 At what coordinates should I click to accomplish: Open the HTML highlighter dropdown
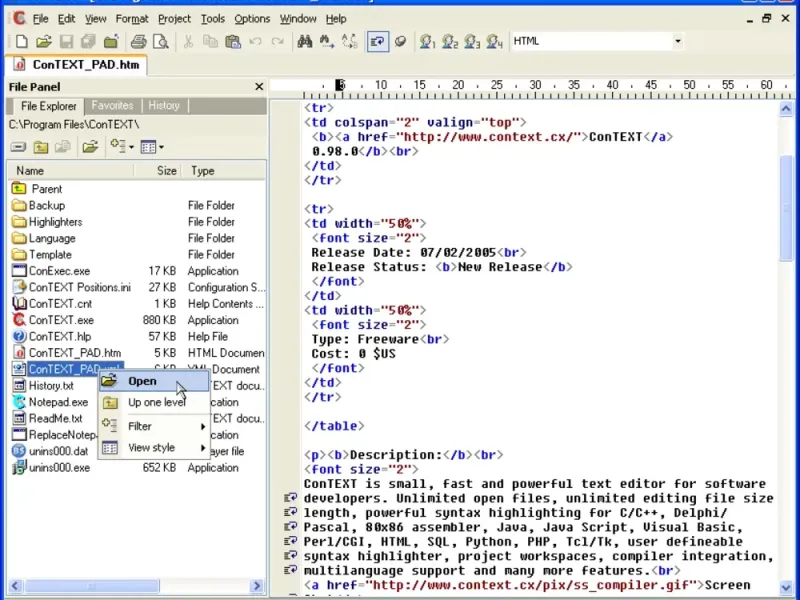pos(677,41)
